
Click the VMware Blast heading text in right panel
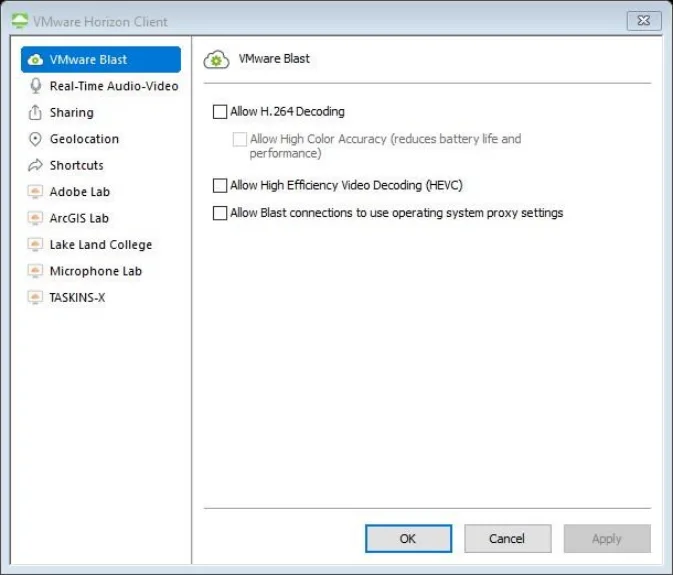(x=274, y=59)
